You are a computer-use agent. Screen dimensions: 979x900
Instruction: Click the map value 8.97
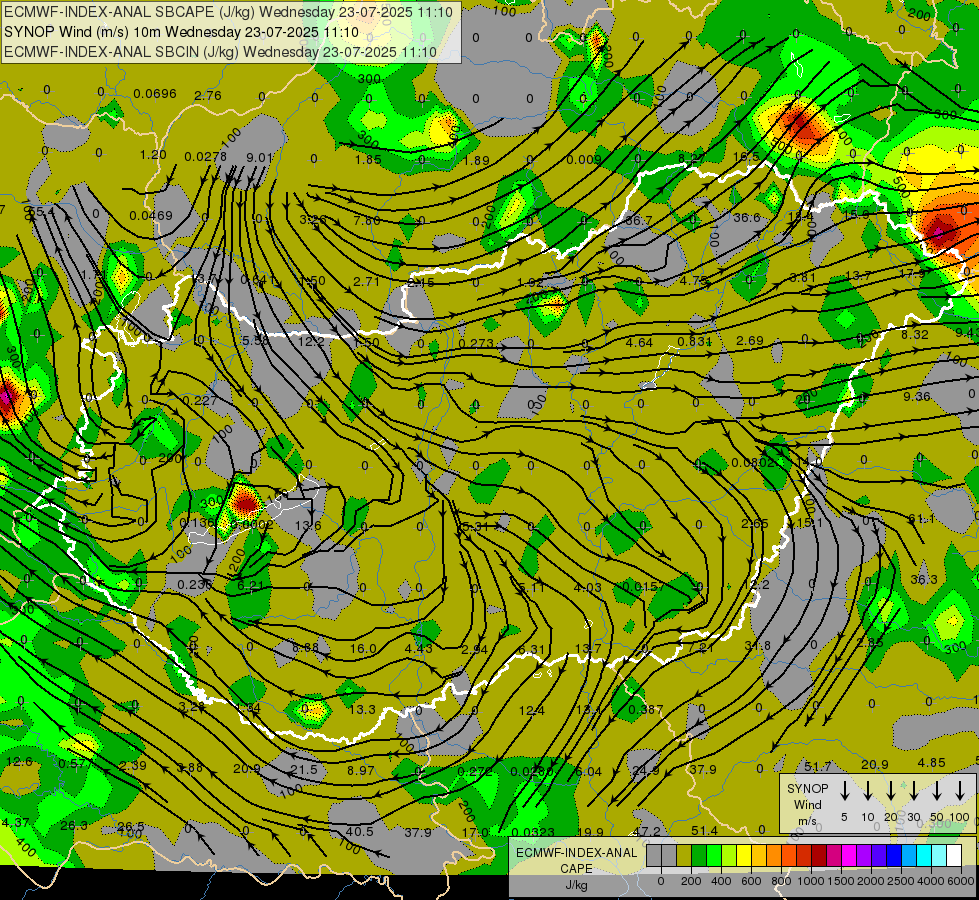(360, 770)
